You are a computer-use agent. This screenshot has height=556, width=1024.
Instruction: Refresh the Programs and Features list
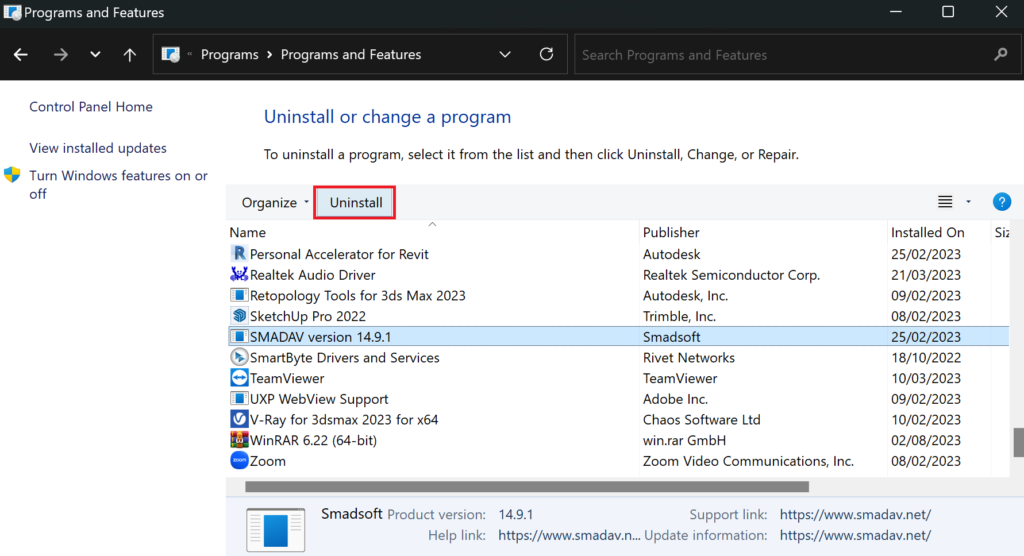pos(547,54)
